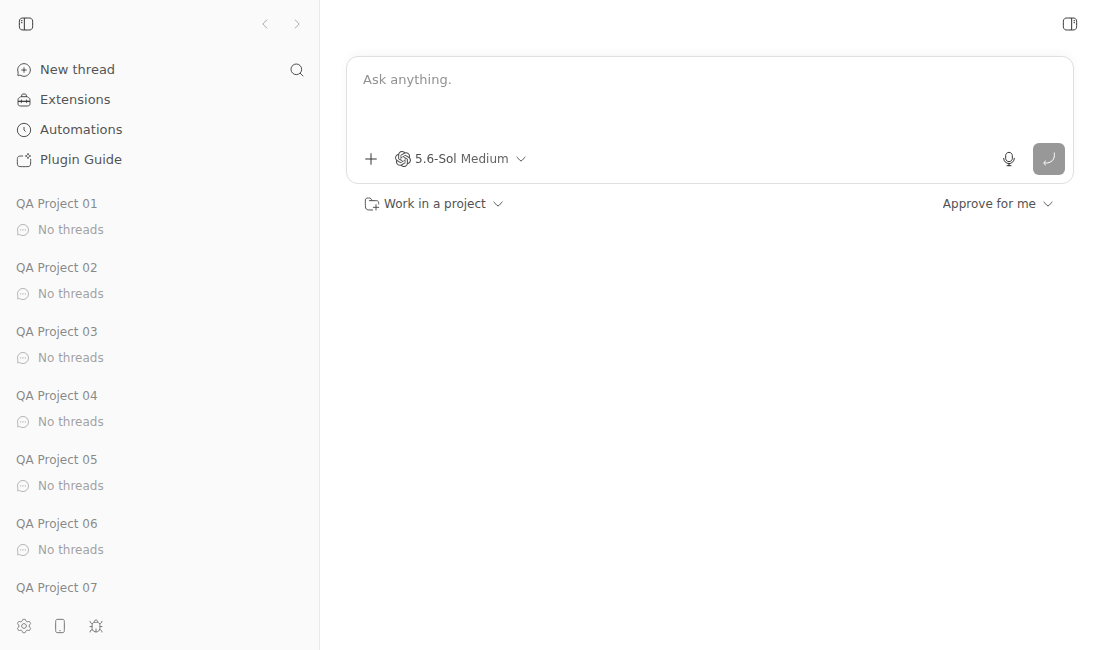Click No threads under QA Project 04

pos(60,421)
